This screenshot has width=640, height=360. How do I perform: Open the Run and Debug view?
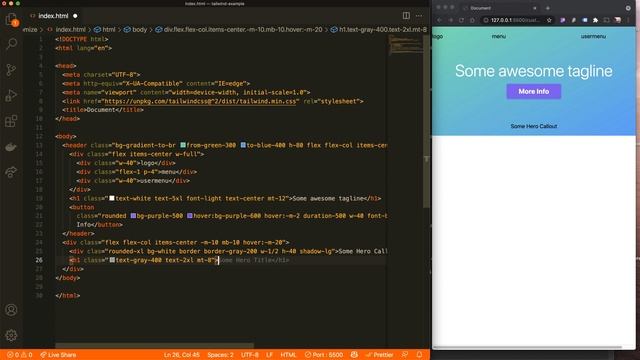(x=11, y=96)
